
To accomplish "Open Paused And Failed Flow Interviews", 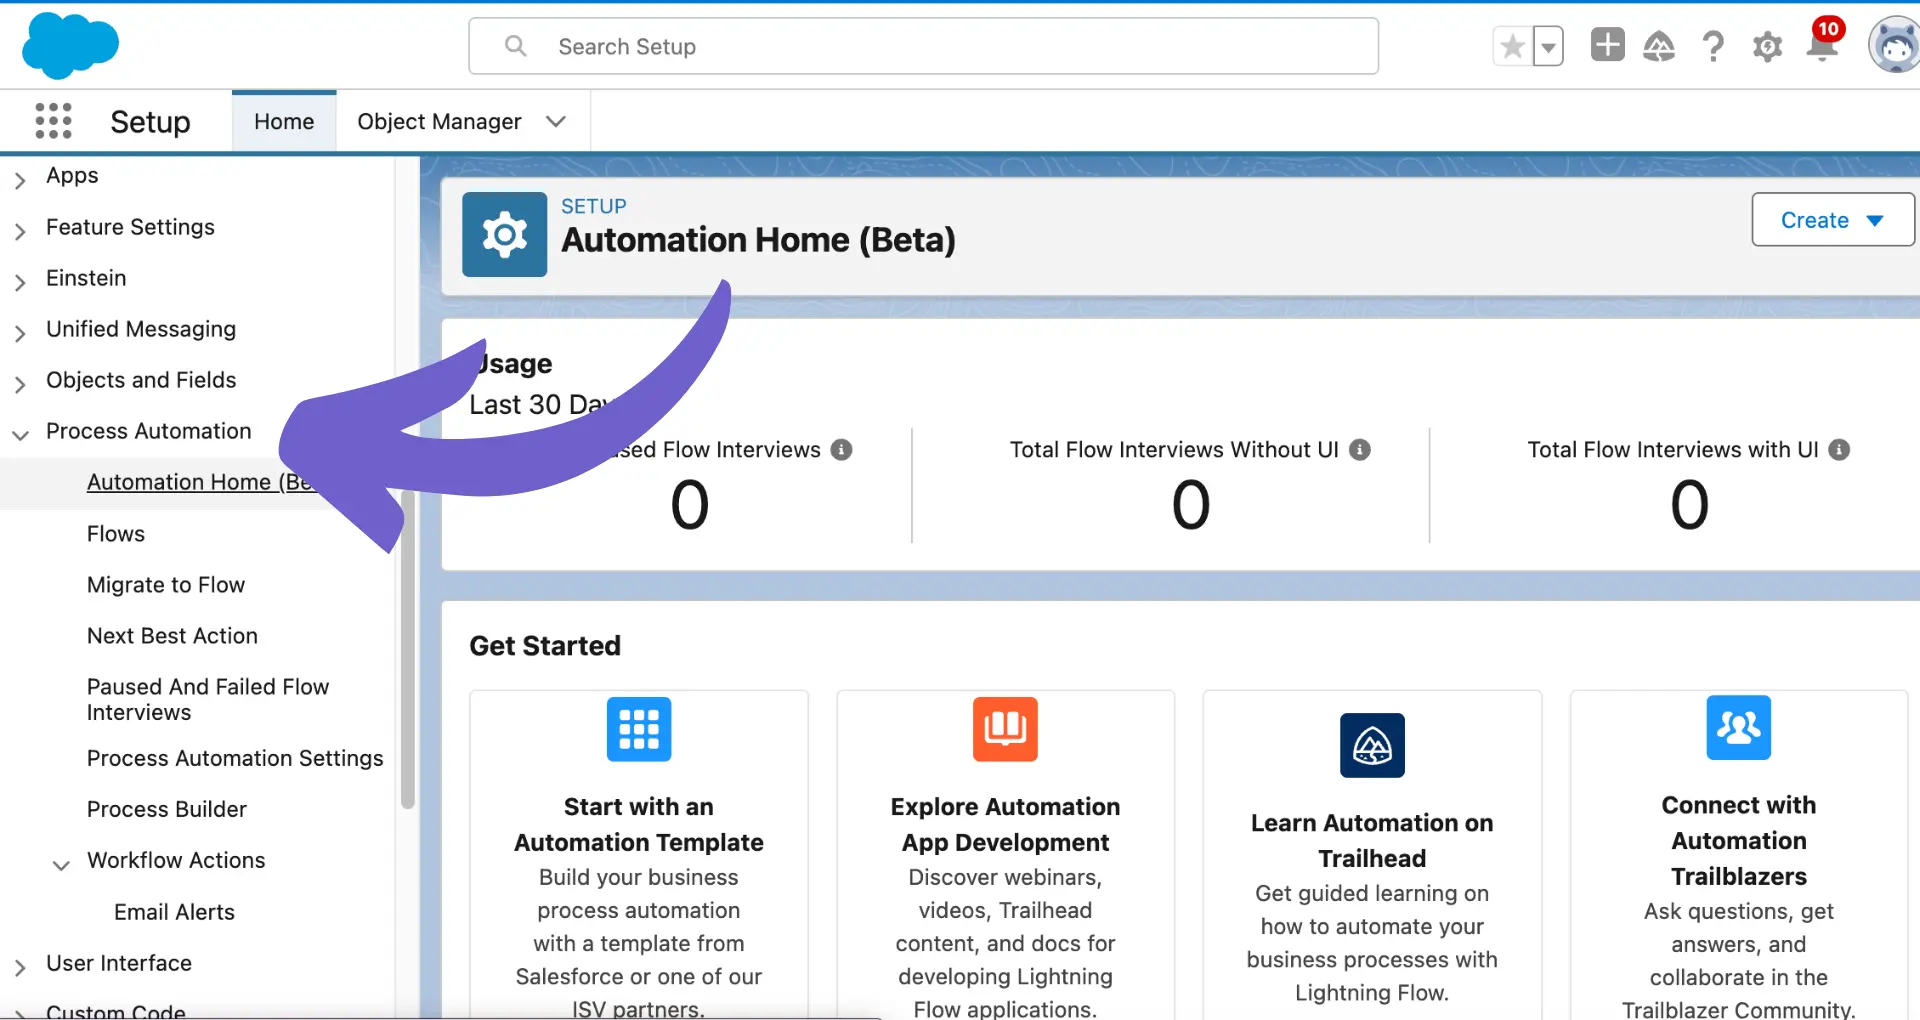I will [x=208, y=699].
